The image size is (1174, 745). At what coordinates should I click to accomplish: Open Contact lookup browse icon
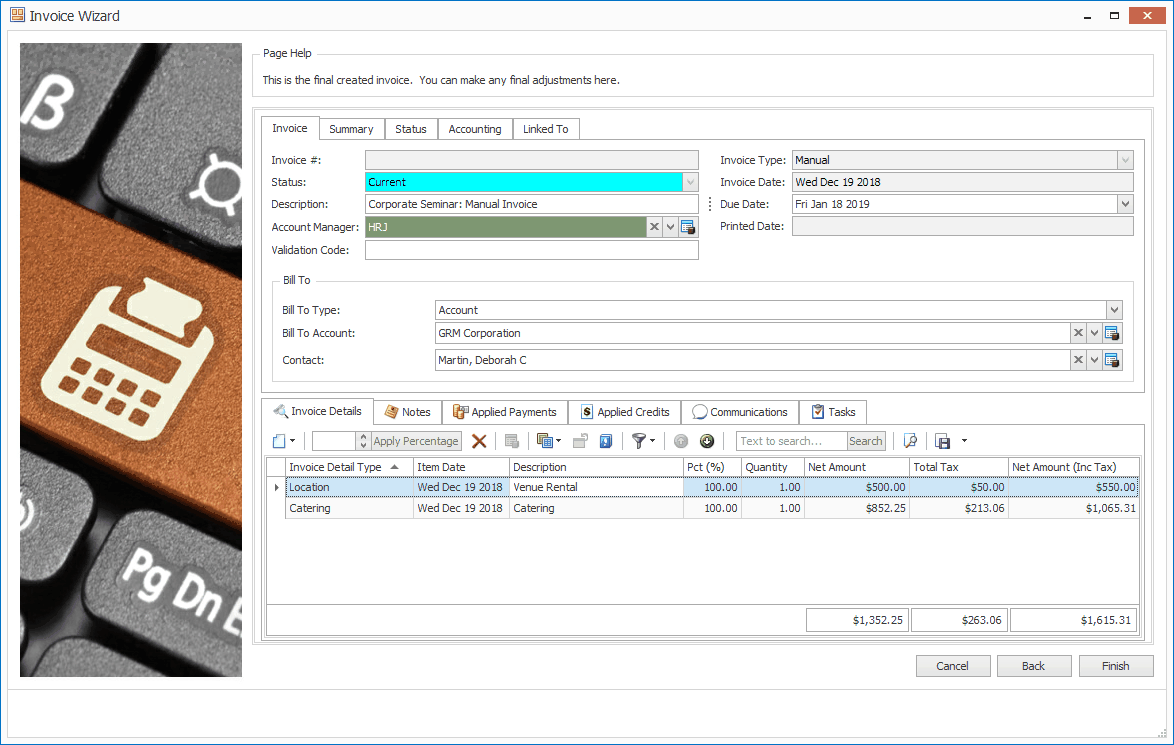1112,360
